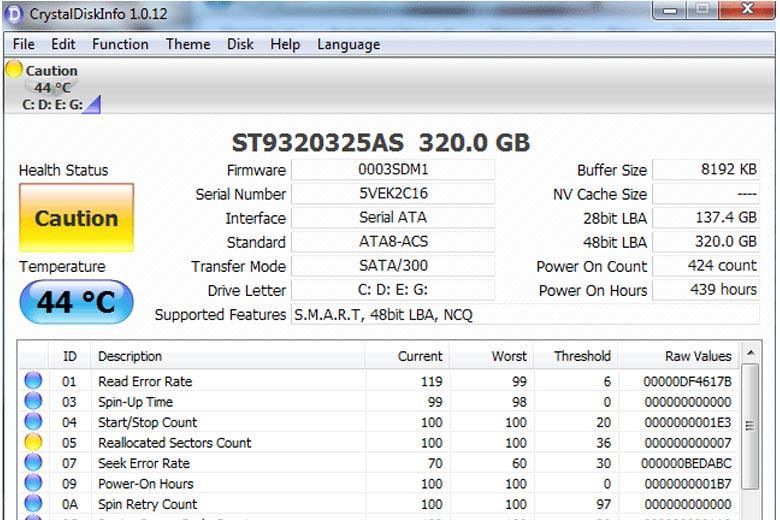Click the 44 °C temperature button

click(x=77, y=302)
